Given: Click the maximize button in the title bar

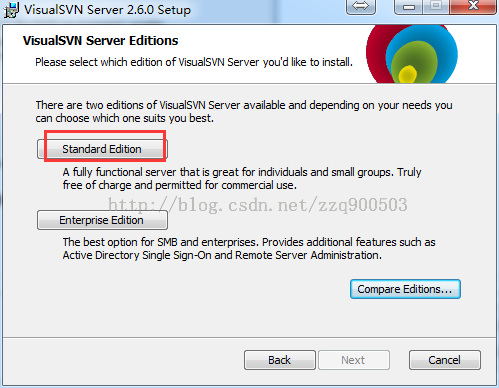Looking at the screenshot, I should coord(436,6).
